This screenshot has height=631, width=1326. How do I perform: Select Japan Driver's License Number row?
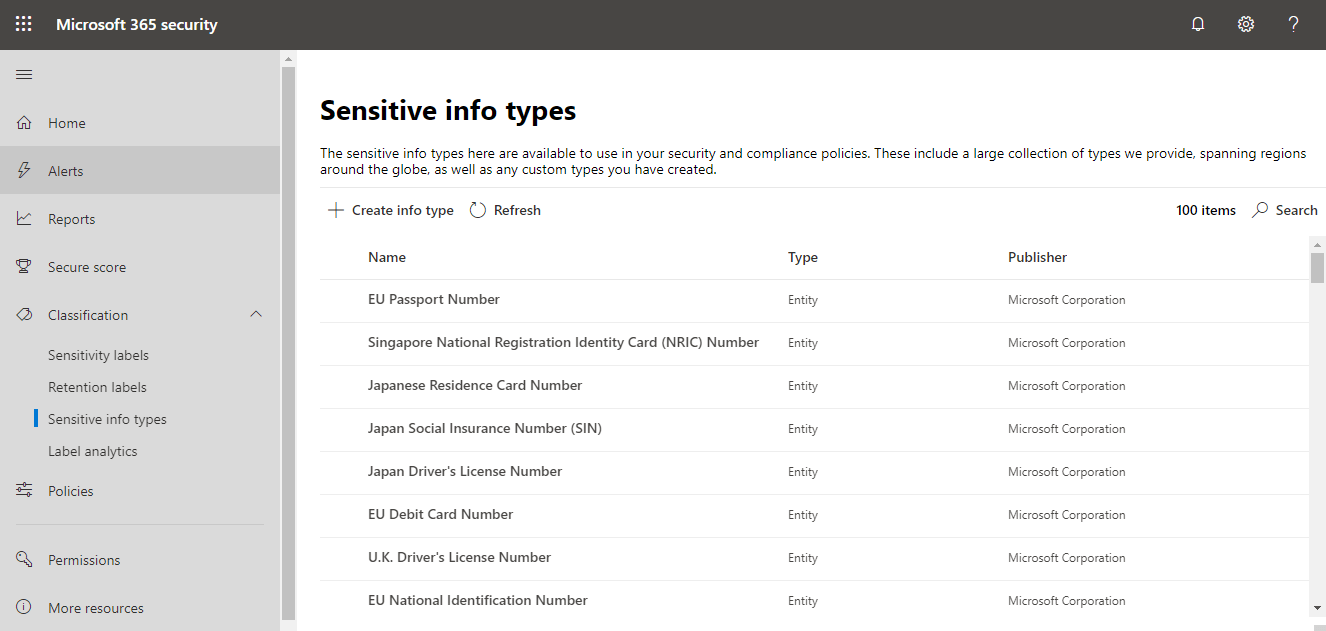coord(814,472)
